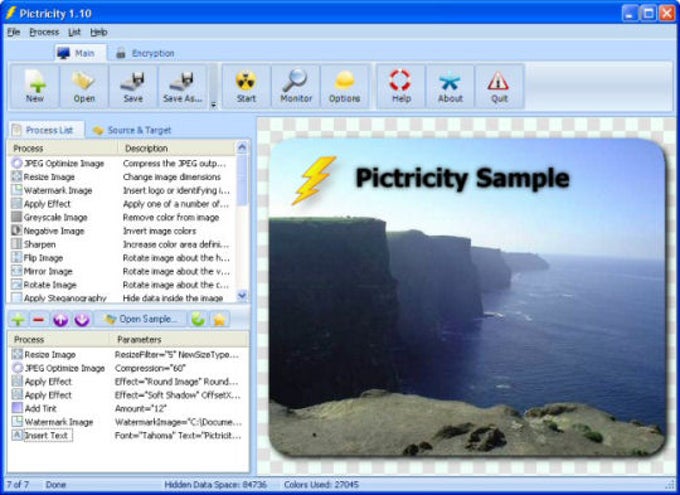Select the Apply Effect row with Round Image
This screenshot has width=680, height=495.
coord(128,381)
